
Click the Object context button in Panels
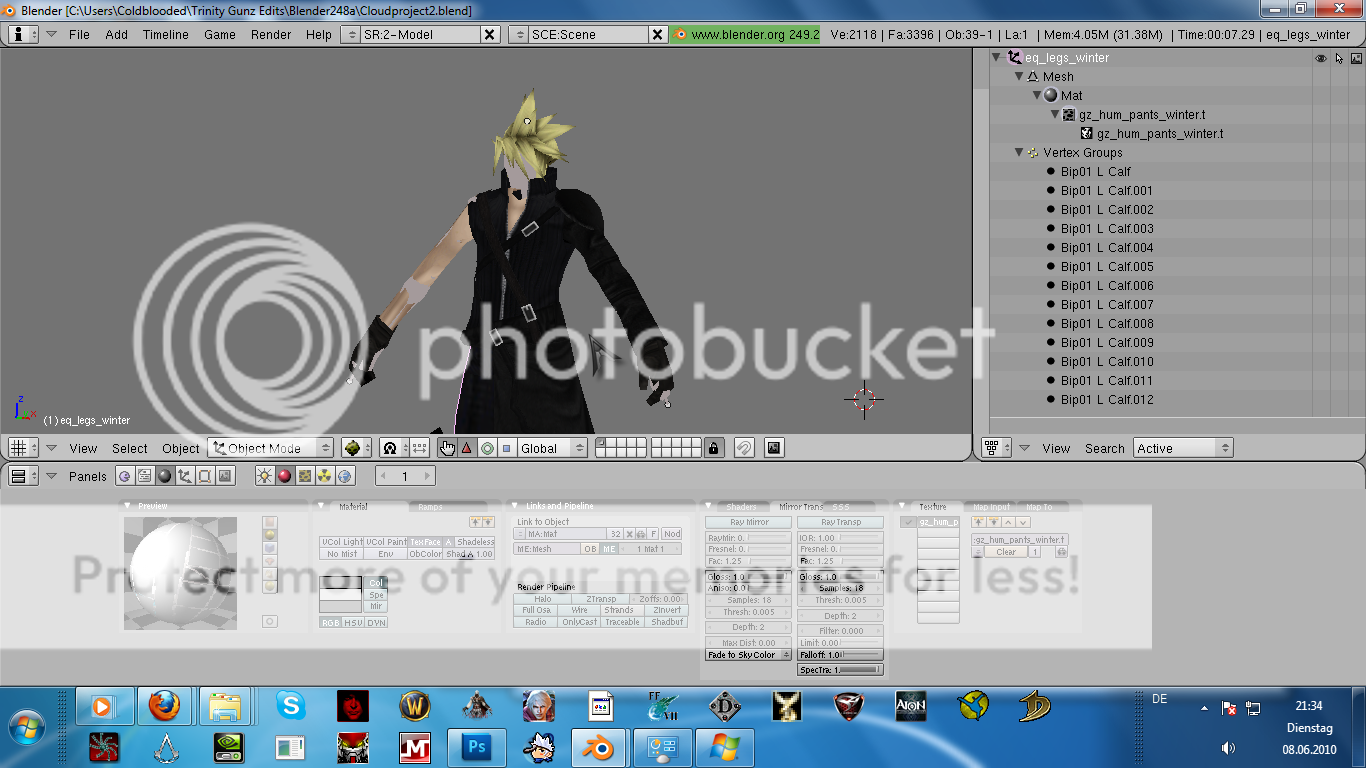click(185, 476)
